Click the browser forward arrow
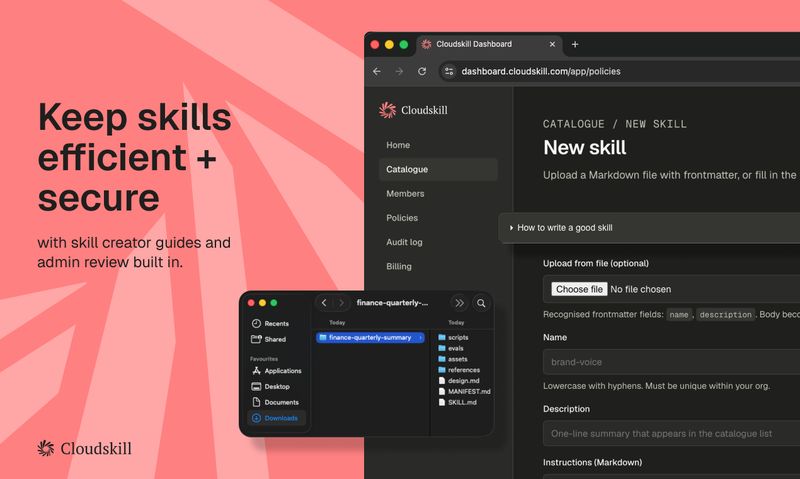 [x=399, y=71]
